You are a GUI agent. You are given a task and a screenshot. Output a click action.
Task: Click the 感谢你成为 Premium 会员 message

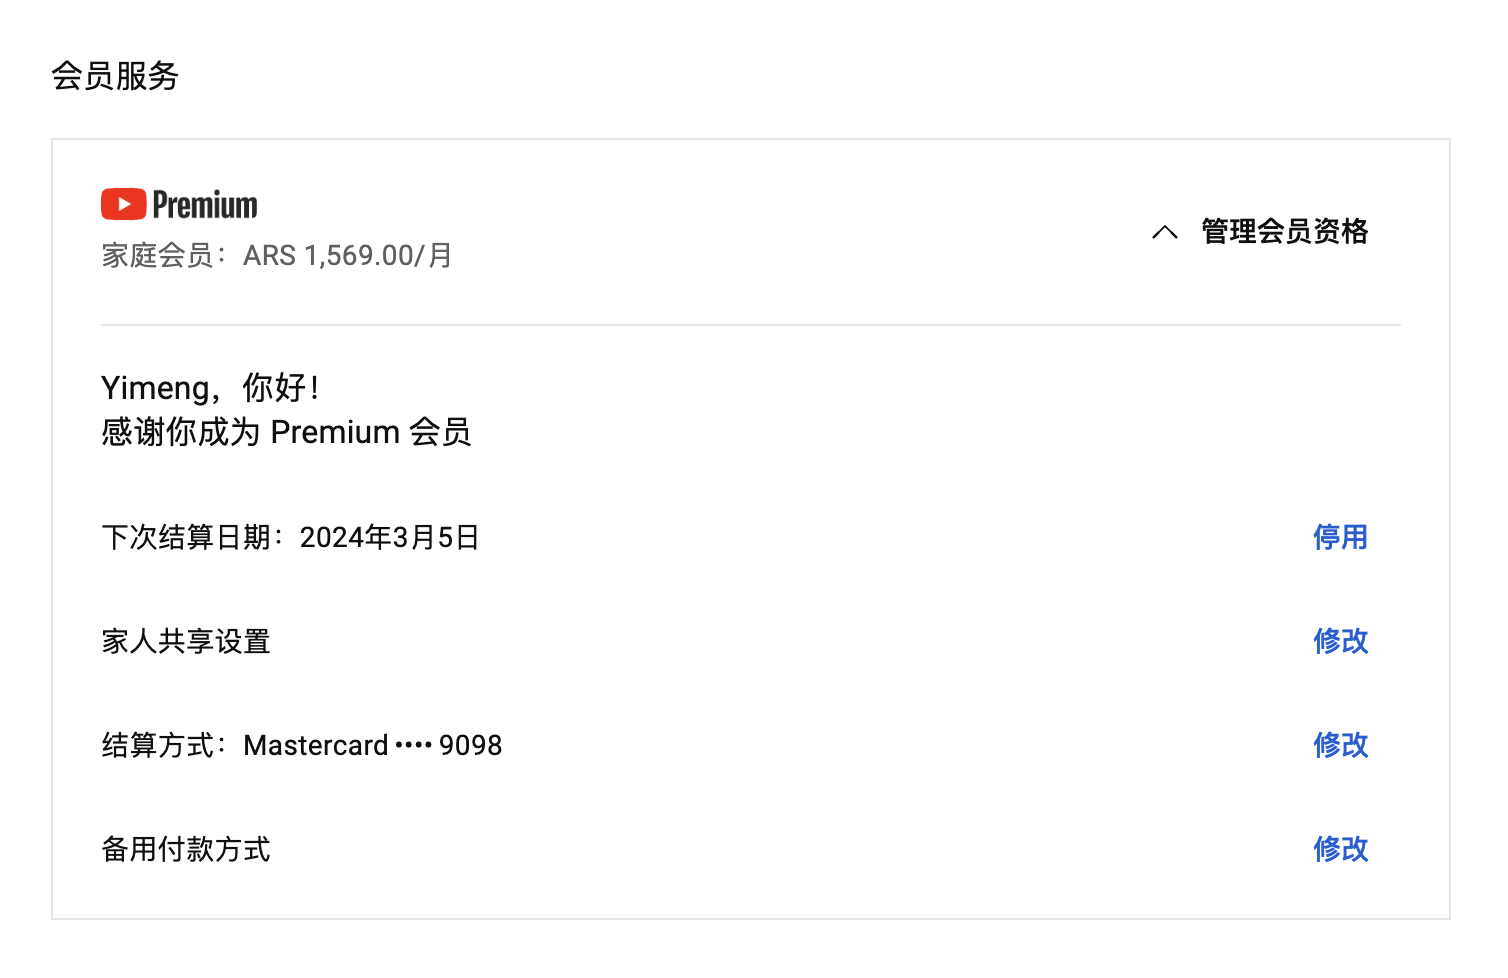pos(286,432)
